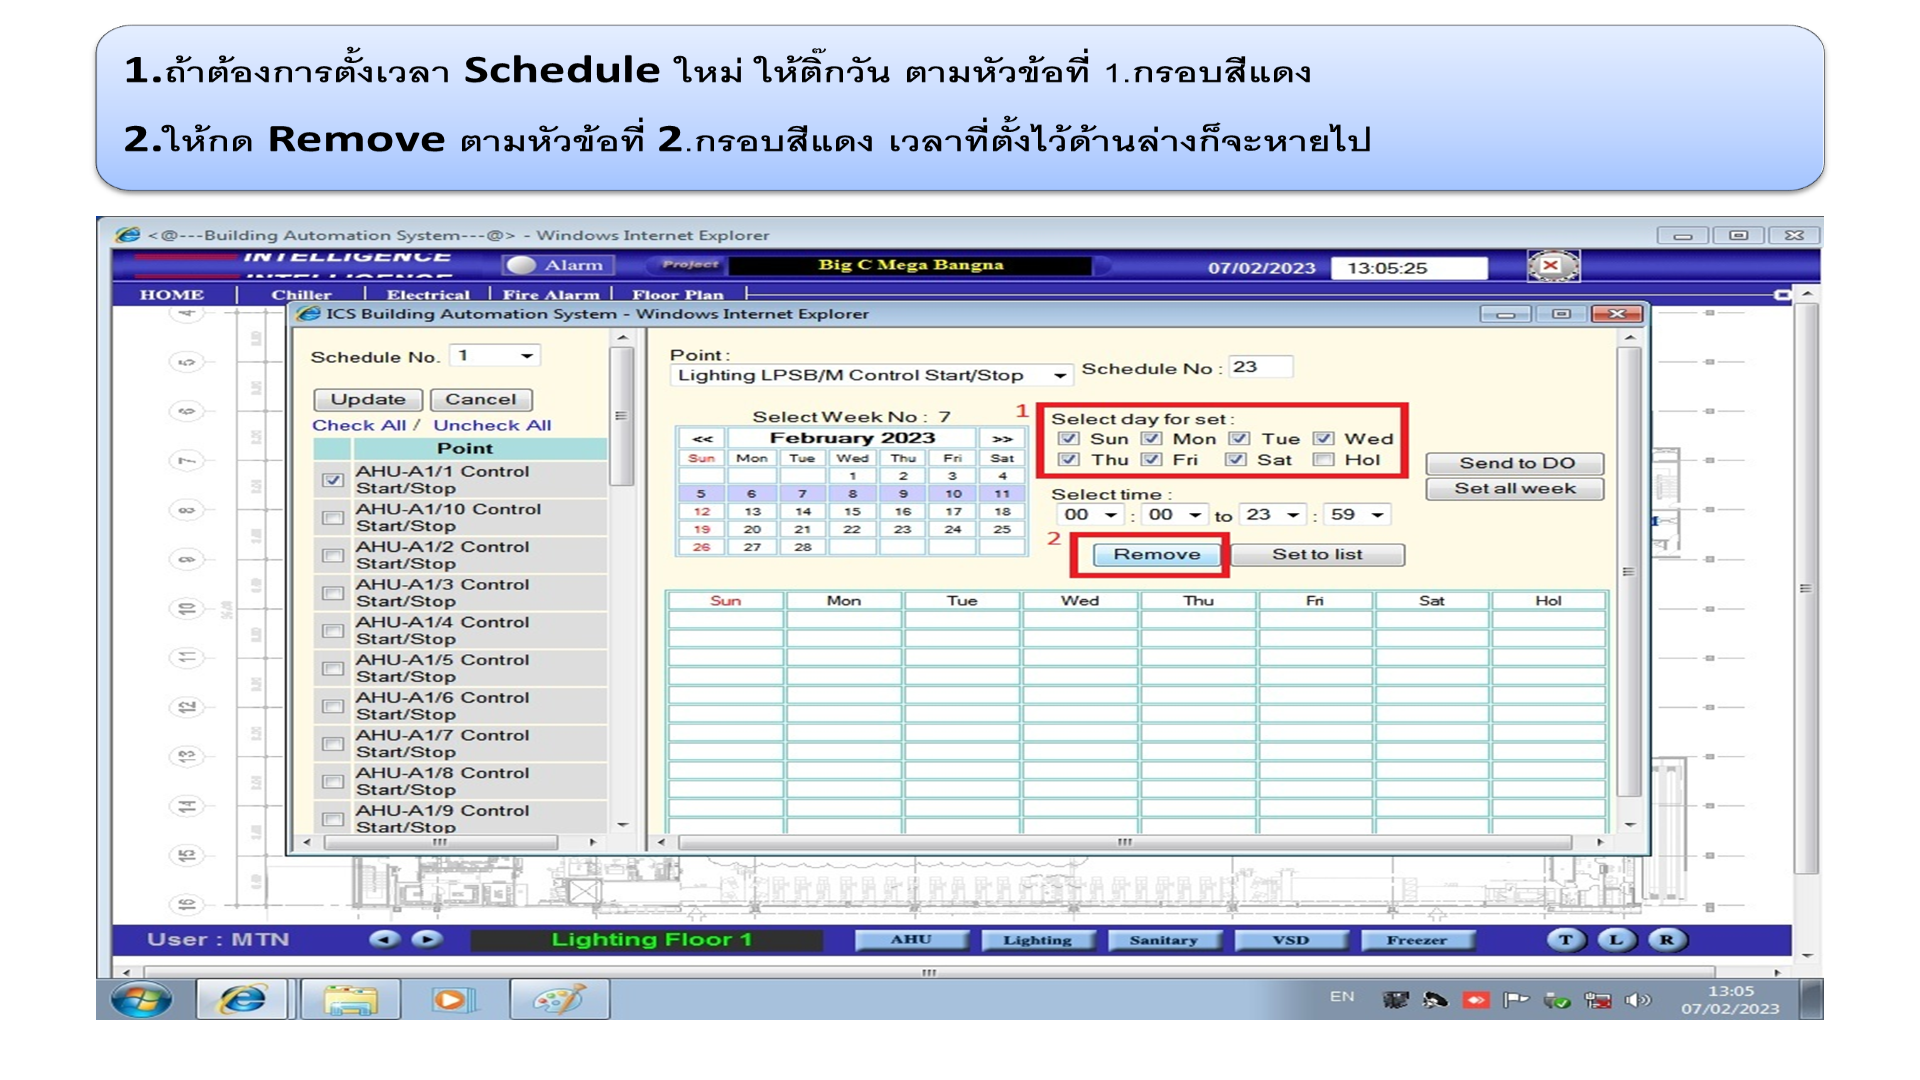Click the R round button in footer
Image resolution: width=1920 pixels, height=1080 pixels.
tap(1667, 940)
